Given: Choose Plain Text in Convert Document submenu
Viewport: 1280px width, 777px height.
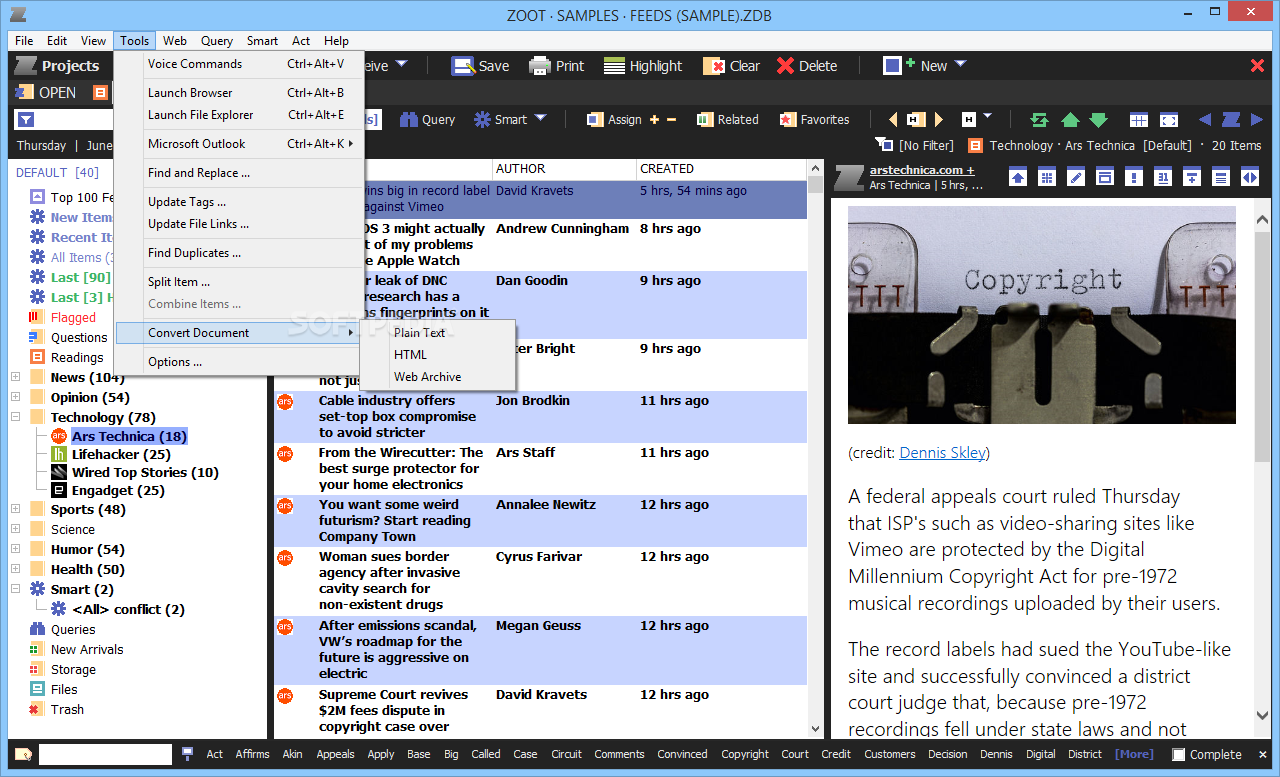Looking at the screenshot, I should pos(438,332).
